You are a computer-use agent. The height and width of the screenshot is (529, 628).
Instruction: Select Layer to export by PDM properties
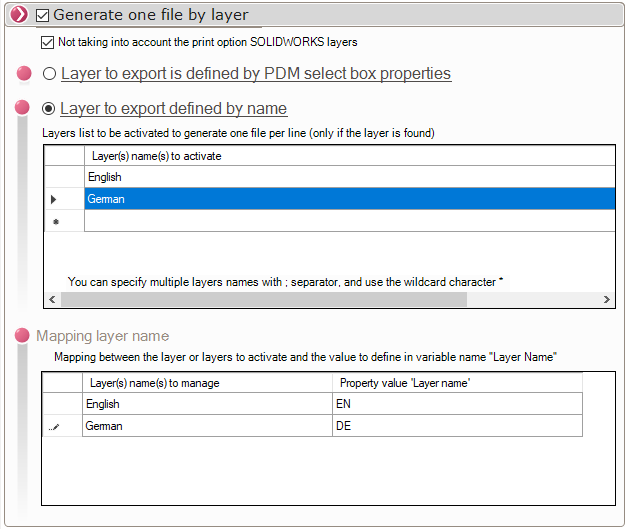(x=49, y=74)
